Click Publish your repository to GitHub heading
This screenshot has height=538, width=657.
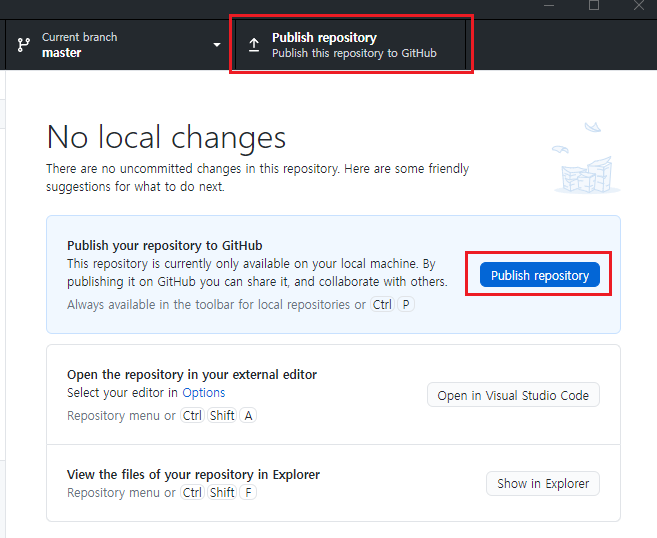(x=165, y=246)
